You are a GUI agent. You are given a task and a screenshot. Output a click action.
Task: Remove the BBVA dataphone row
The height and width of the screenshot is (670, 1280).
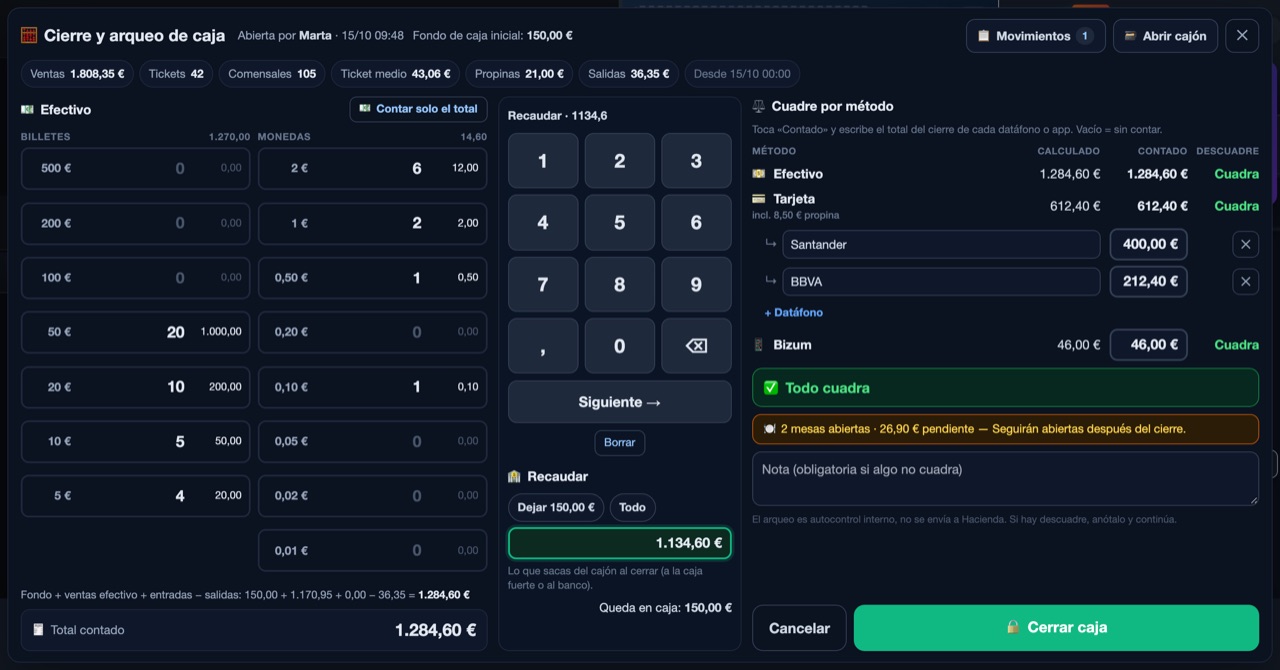[x=1245, y=282]
